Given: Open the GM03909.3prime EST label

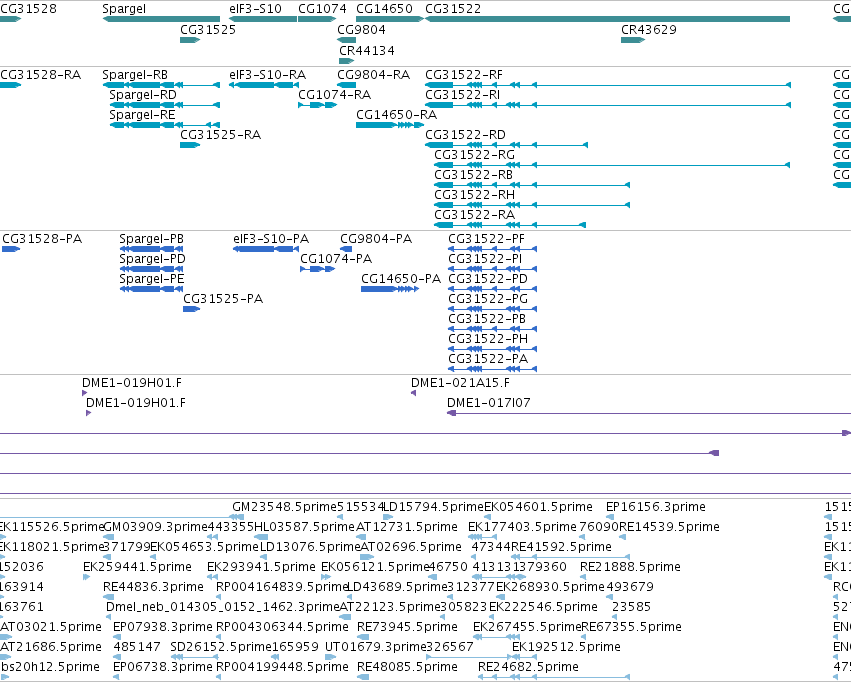Looking at the screenshot, I should point(155,527).
